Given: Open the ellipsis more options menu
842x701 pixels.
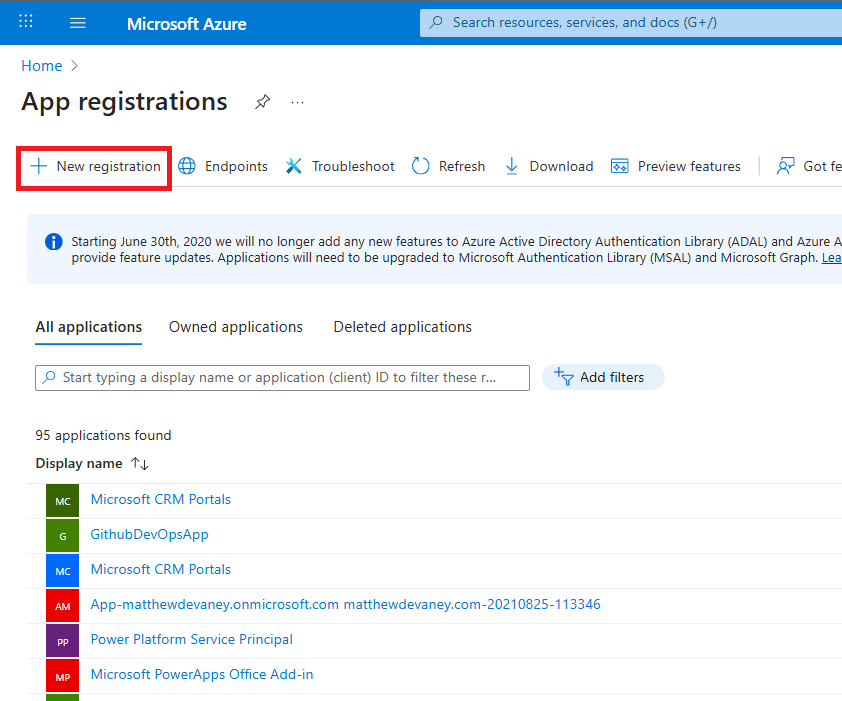Looking at the screenshot, I should pos(297,102).
